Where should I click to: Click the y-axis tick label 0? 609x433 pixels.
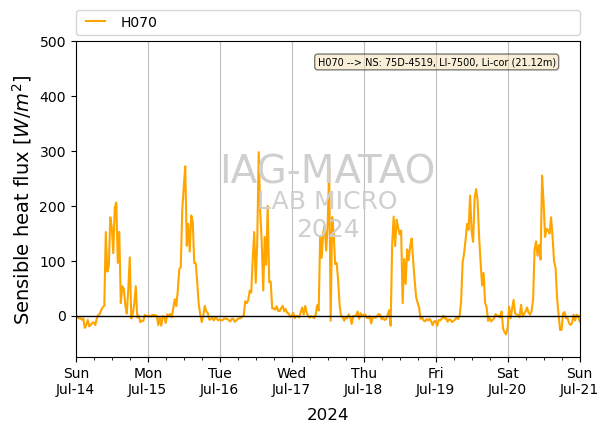click(62, 316)
